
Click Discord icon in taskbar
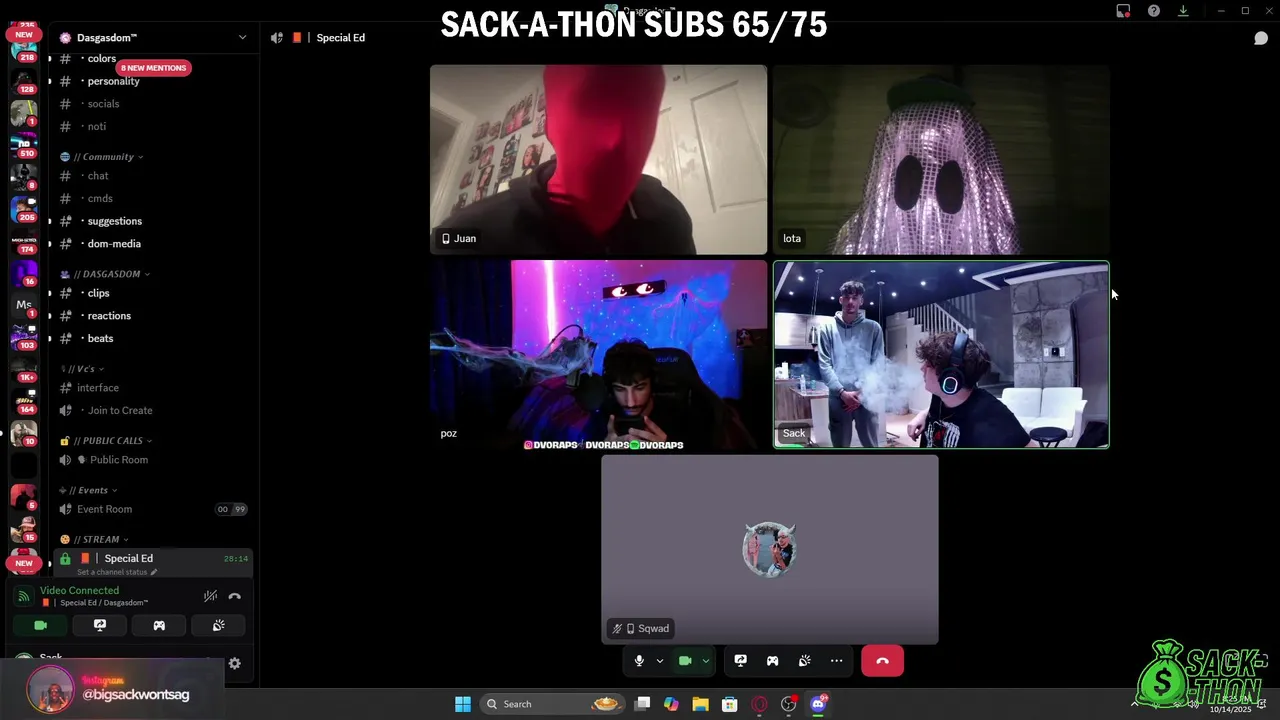[818, 704]
